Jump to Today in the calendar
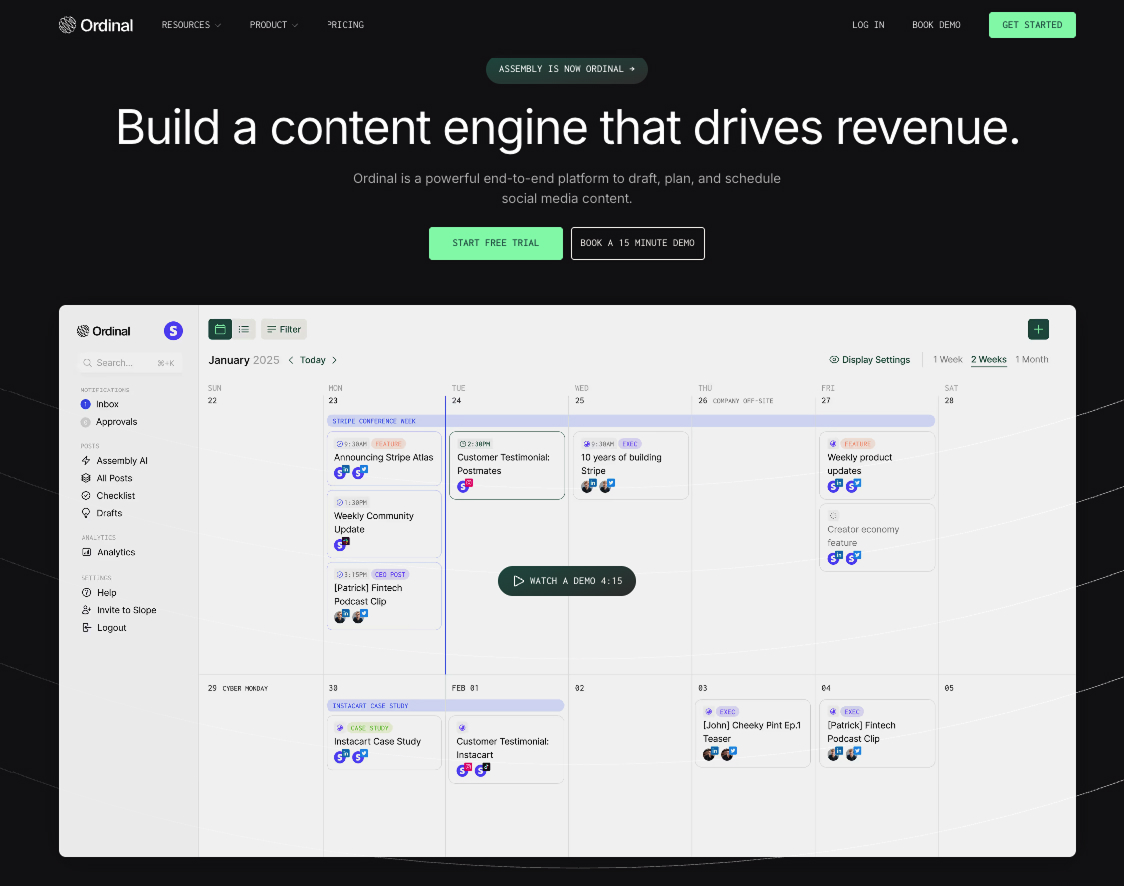Screen dimensions: 1124x886 pyautogui.click(x=313, y=361)
